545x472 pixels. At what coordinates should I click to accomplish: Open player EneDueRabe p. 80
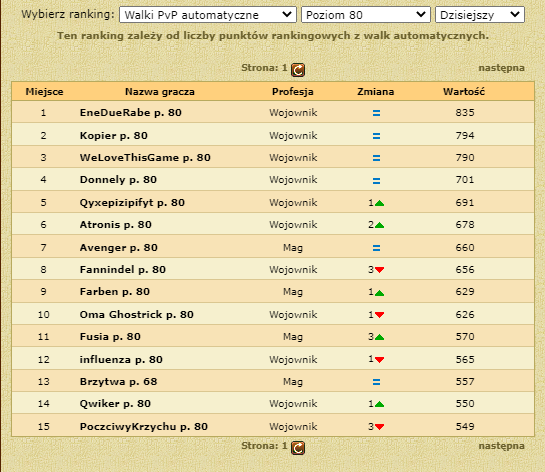coord(131,113)
